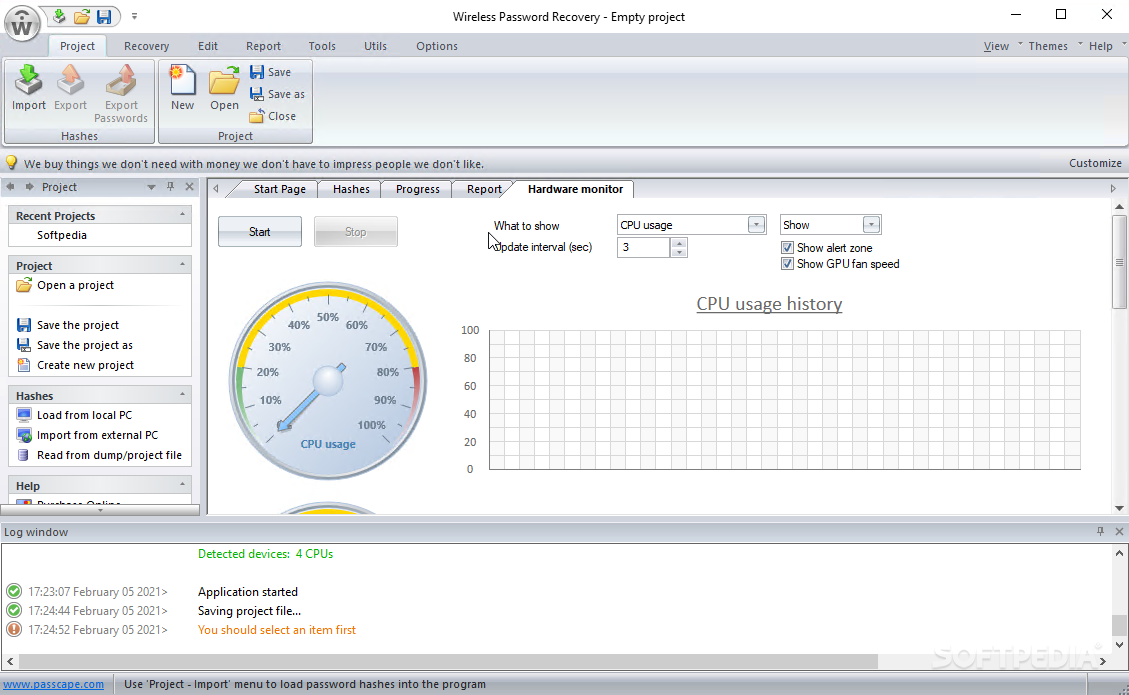Click Save as in the ribbon
This screenshot has height=695, width=1129.
click(277, 94)
